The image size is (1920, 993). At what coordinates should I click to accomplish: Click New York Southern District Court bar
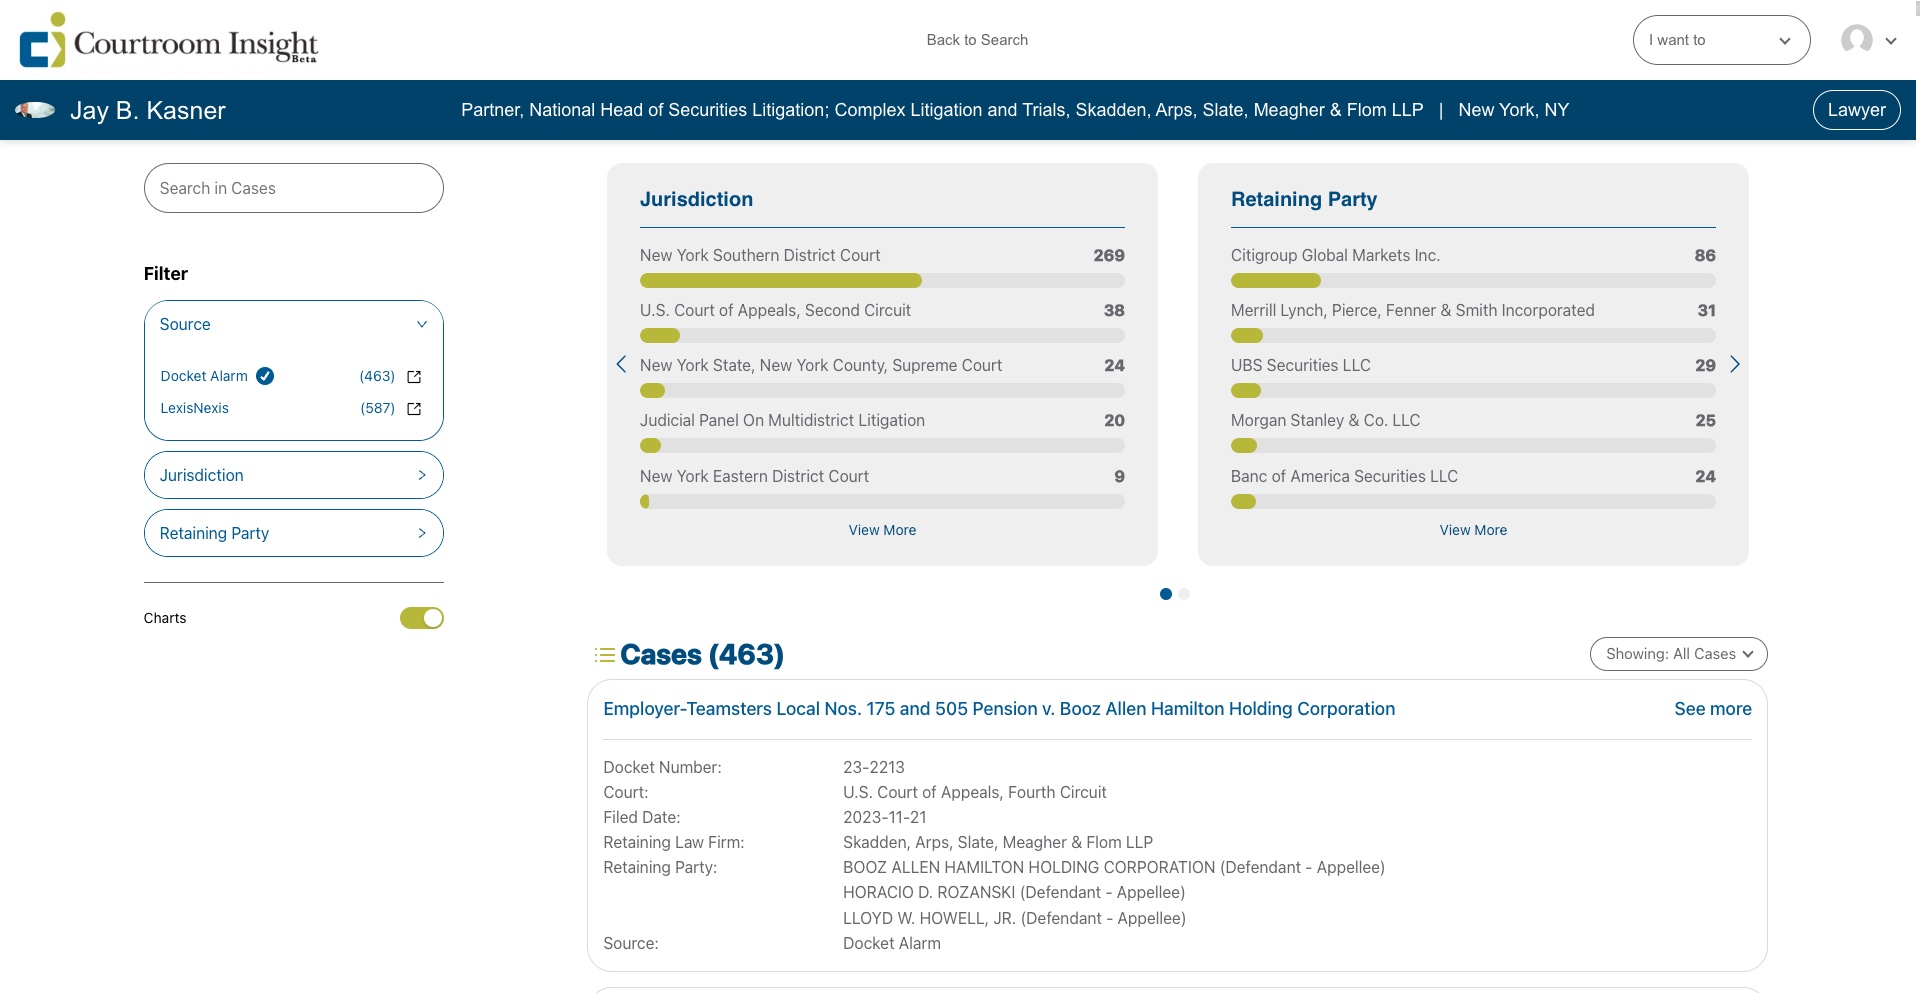pyautogui.click(x=882, y=281)
